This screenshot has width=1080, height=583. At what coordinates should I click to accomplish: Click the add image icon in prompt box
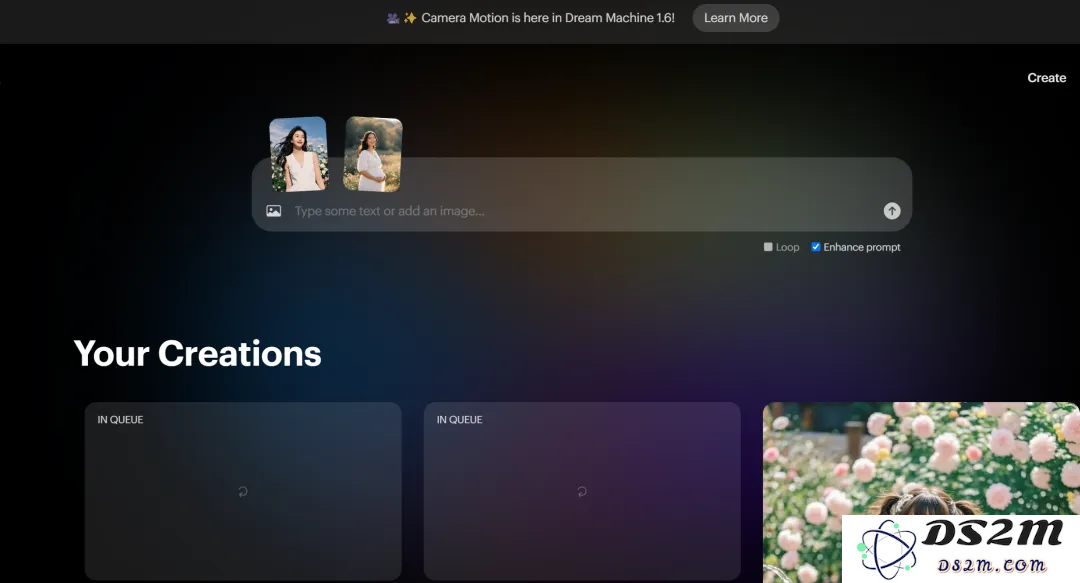[x=273, y=211]
